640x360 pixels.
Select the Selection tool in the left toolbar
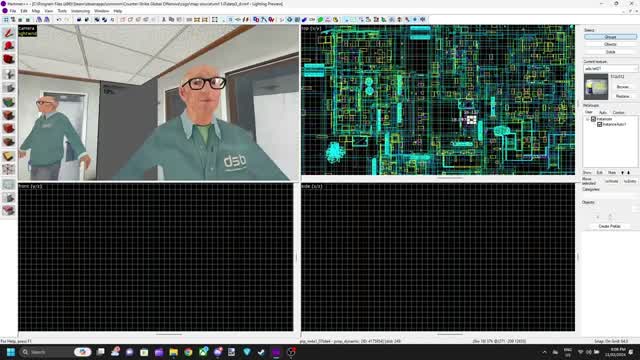pos(9,33)
